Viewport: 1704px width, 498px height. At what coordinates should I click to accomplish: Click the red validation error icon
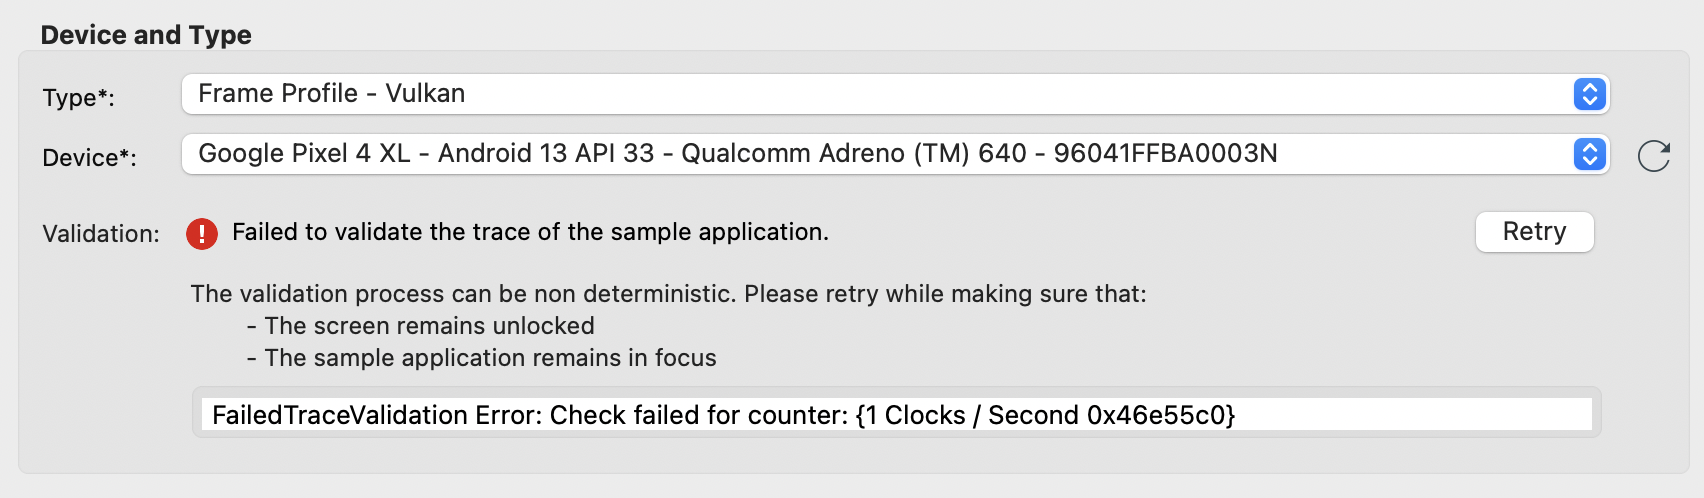(x=202, y=234)
